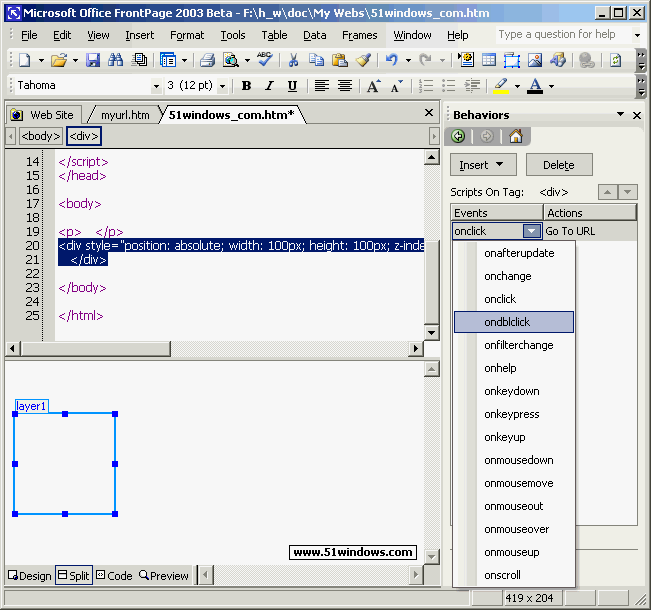651x610 pixels.
Task: Go to the Behaviors pane Home icon
Action: (516, 136)
